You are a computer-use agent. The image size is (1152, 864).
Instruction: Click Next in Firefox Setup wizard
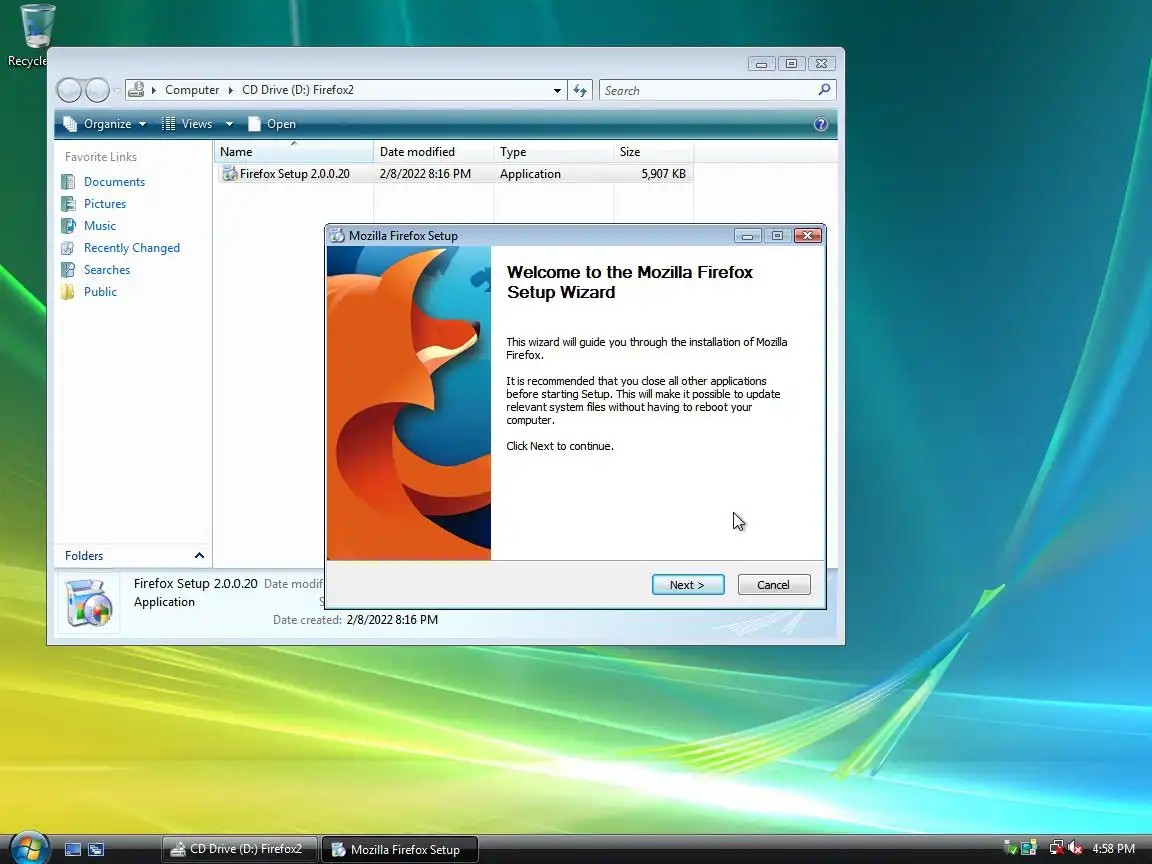click(x=688, y=585)
